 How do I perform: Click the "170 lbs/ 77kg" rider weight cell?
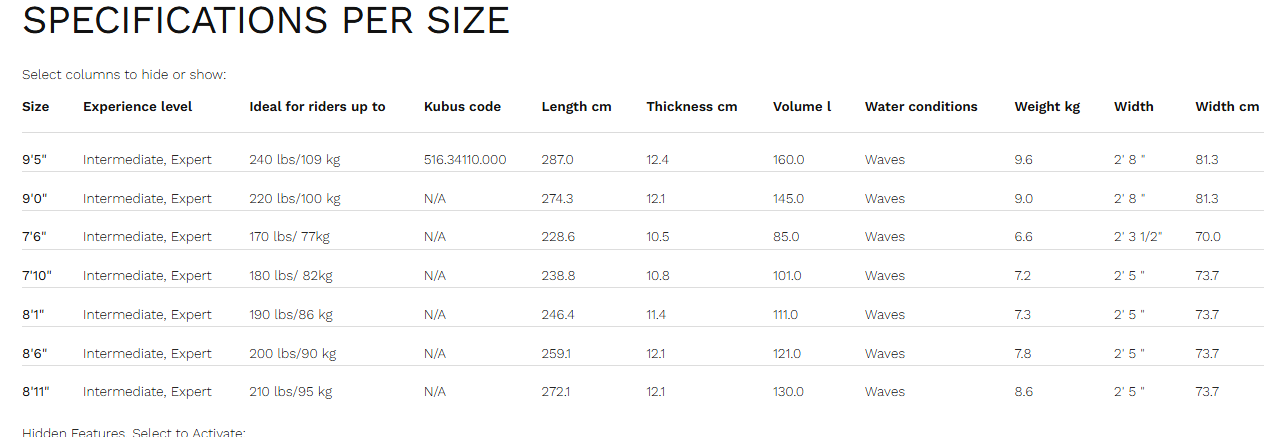click(289, 237)
